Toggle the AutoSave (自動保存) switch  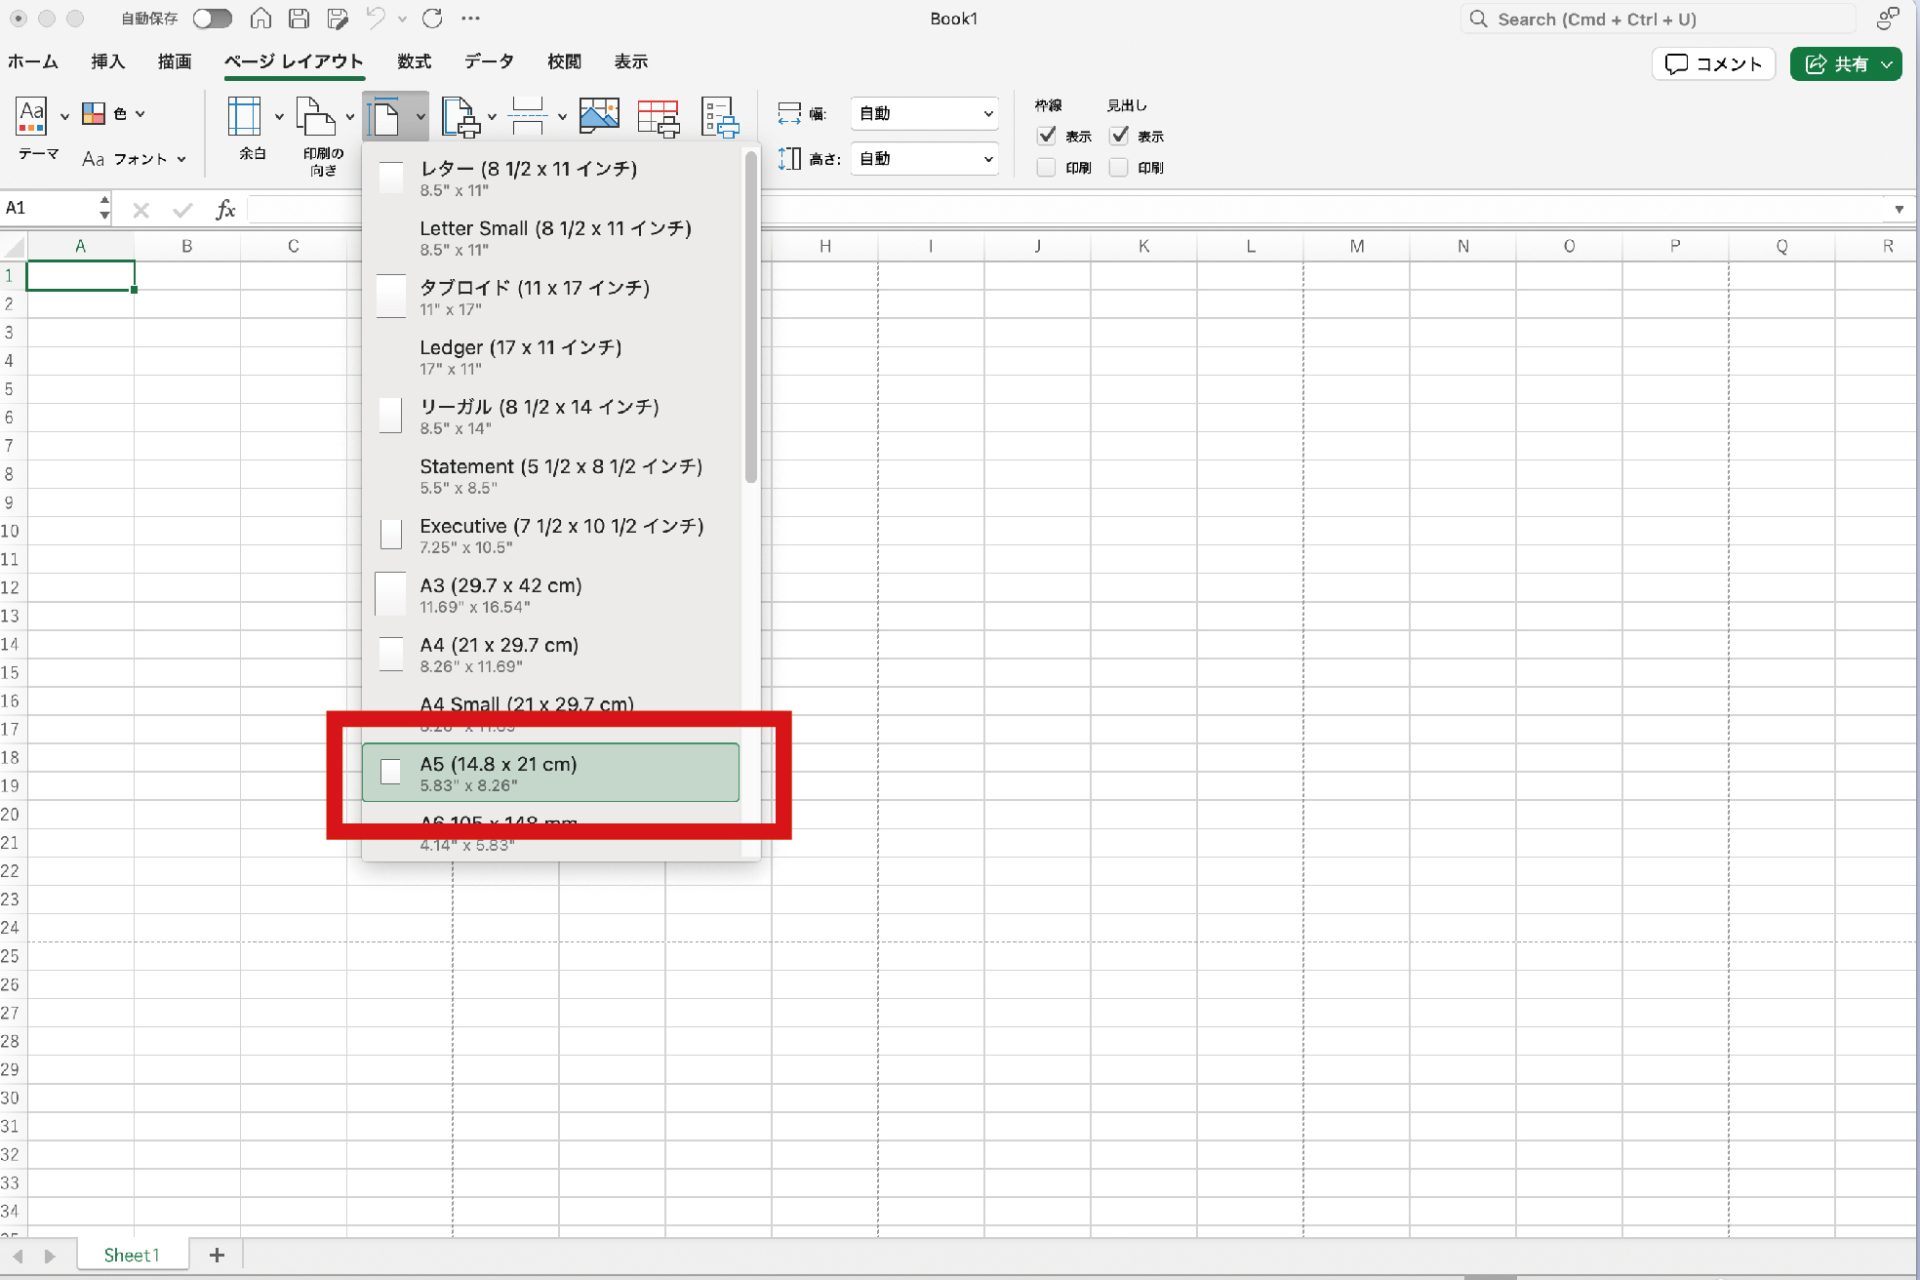point(212,18)
